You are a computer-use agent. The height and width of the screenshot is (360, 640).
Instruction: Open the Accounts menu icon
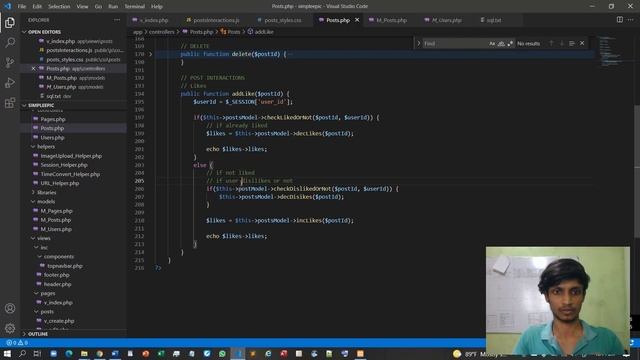(10, 308)
